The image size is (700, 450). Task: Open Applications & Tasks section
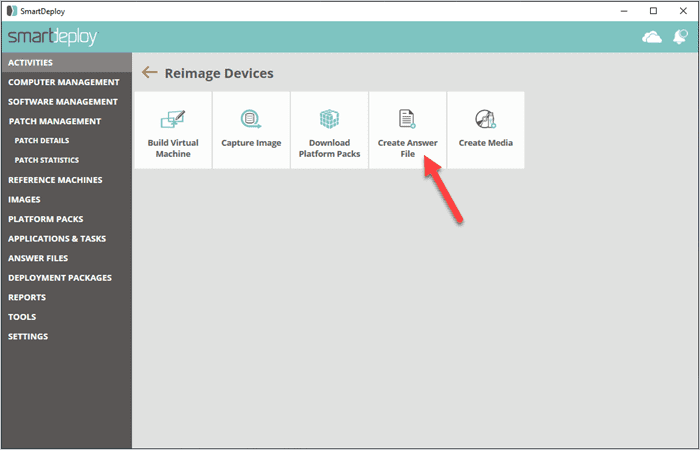click(x=67, y=239)
